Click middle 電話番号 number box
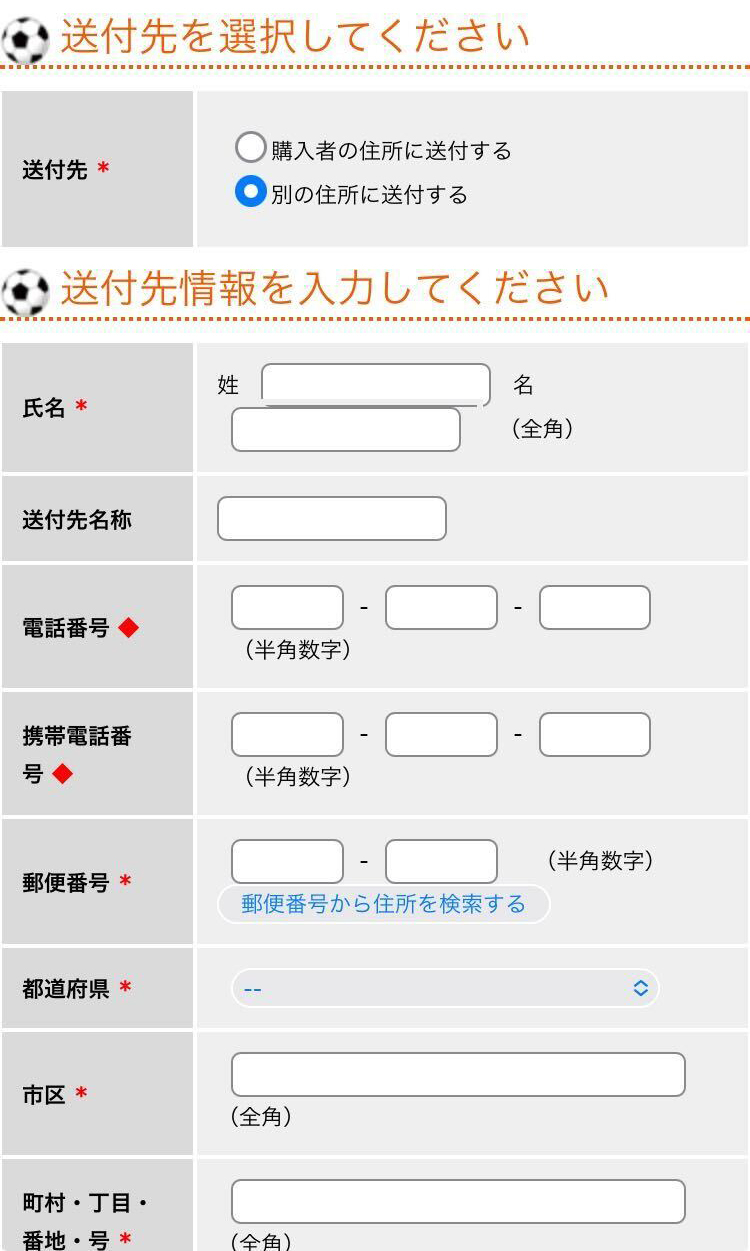Viewport: 750px width, 1251px height. [441, 608]
